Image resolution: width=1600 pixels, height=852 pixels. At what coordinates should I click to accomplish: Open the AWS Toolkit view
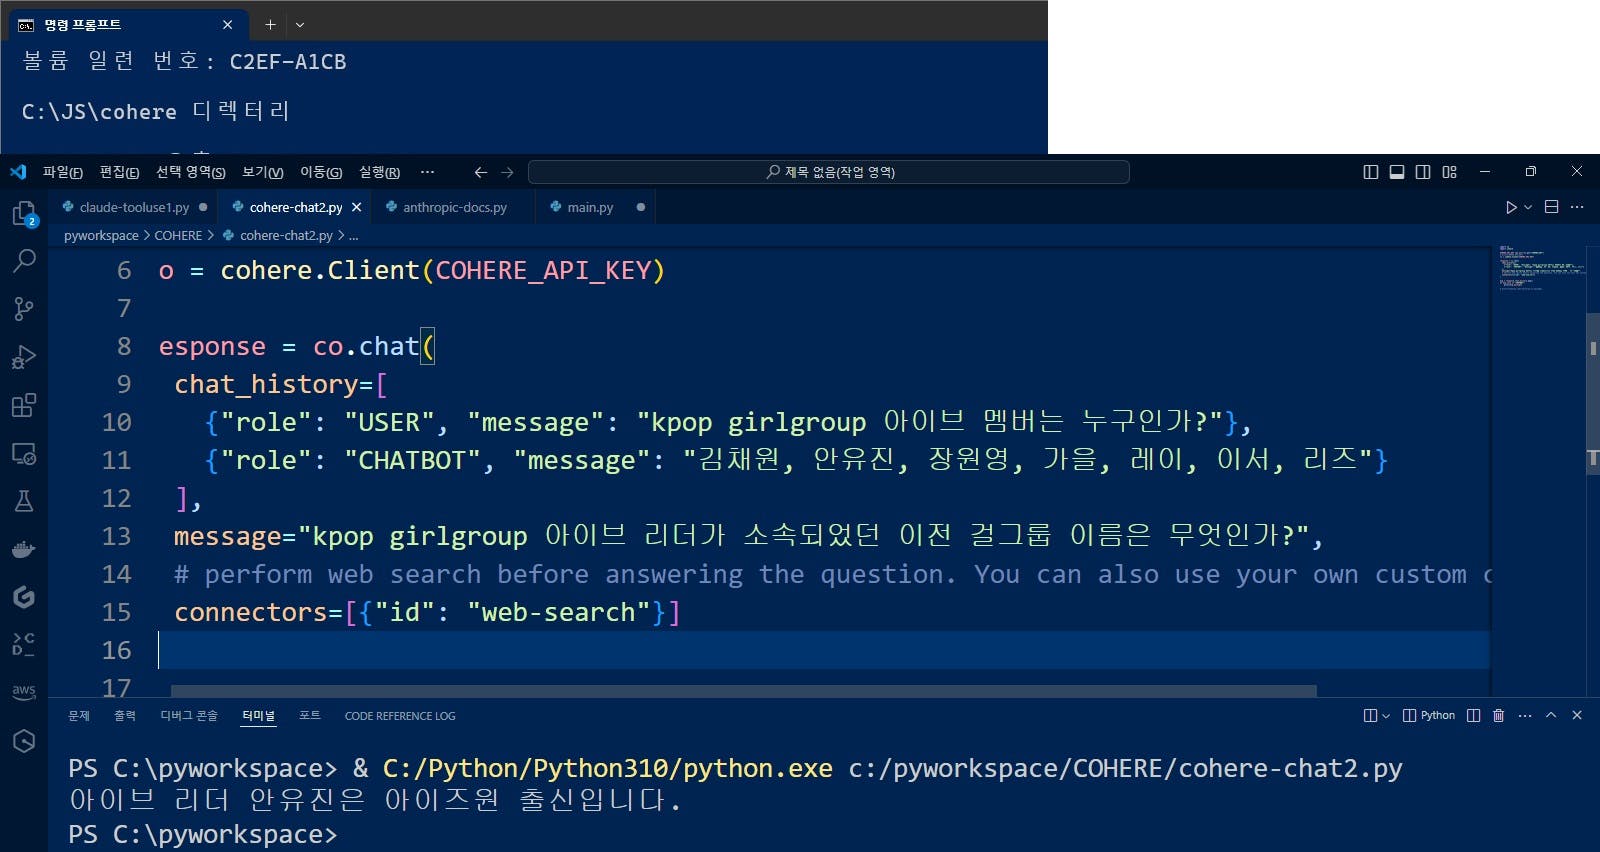tap(24, 692)
